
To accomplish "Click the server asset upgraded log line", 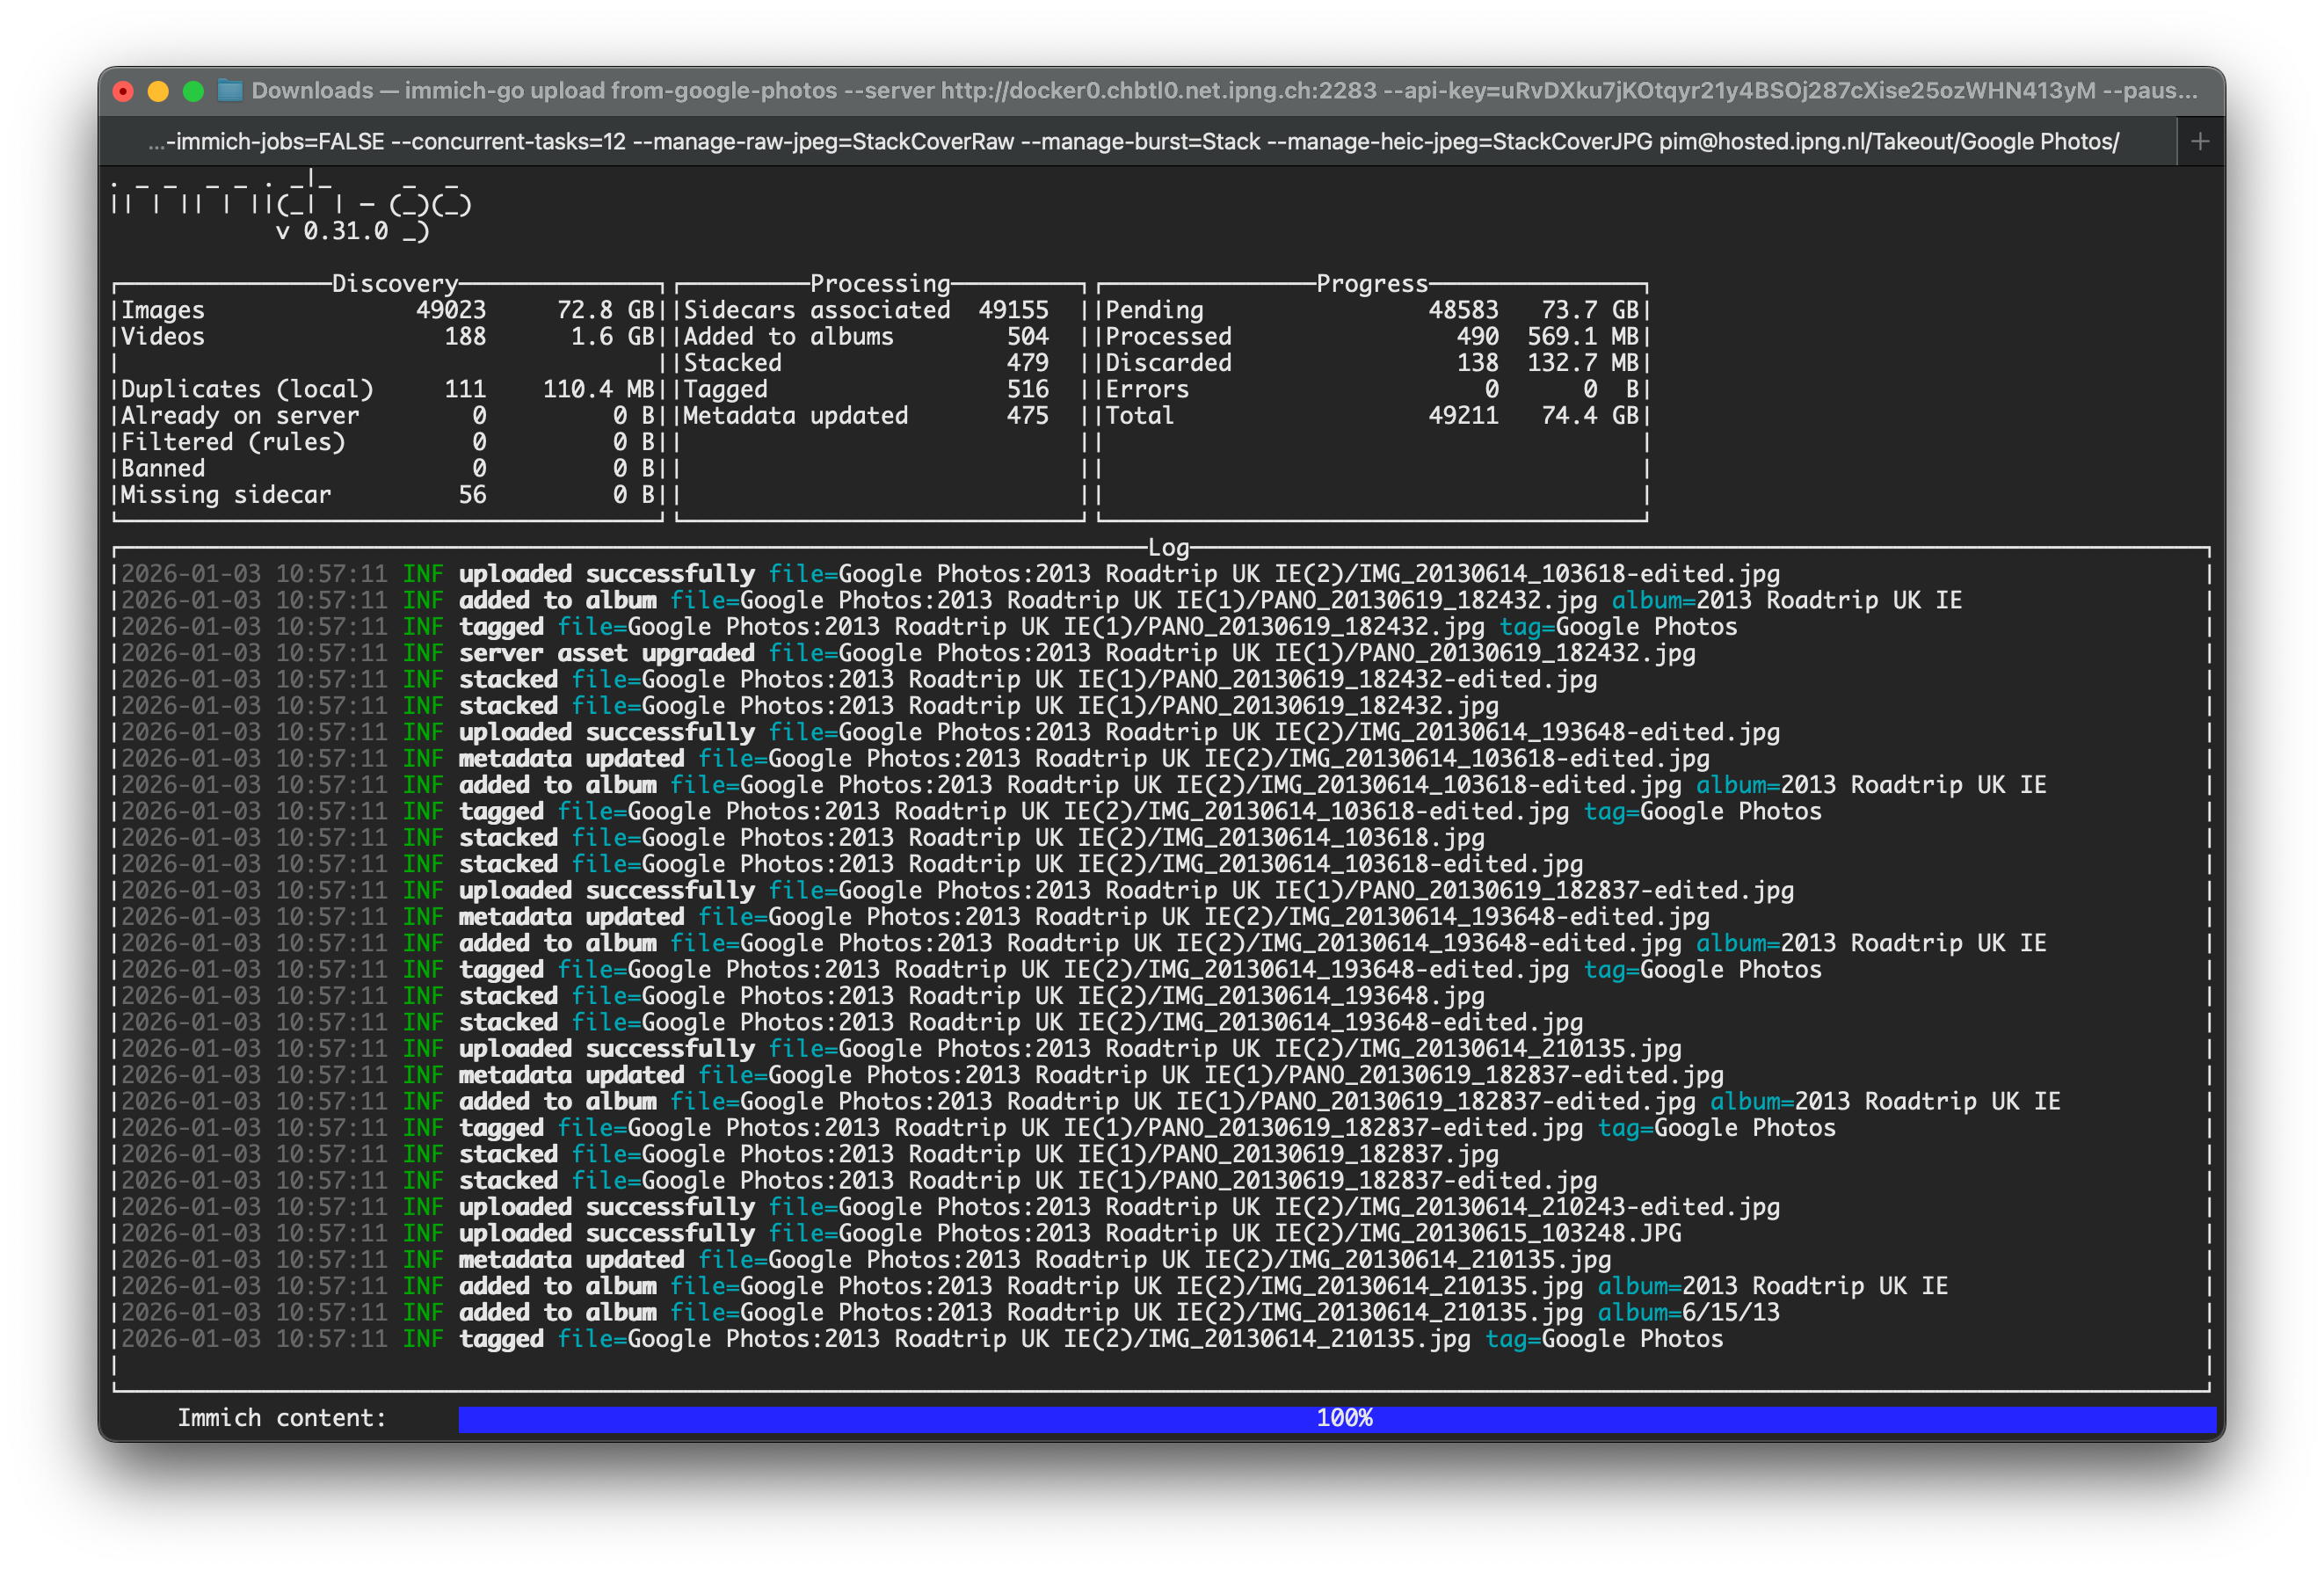I will pos(606,653).
